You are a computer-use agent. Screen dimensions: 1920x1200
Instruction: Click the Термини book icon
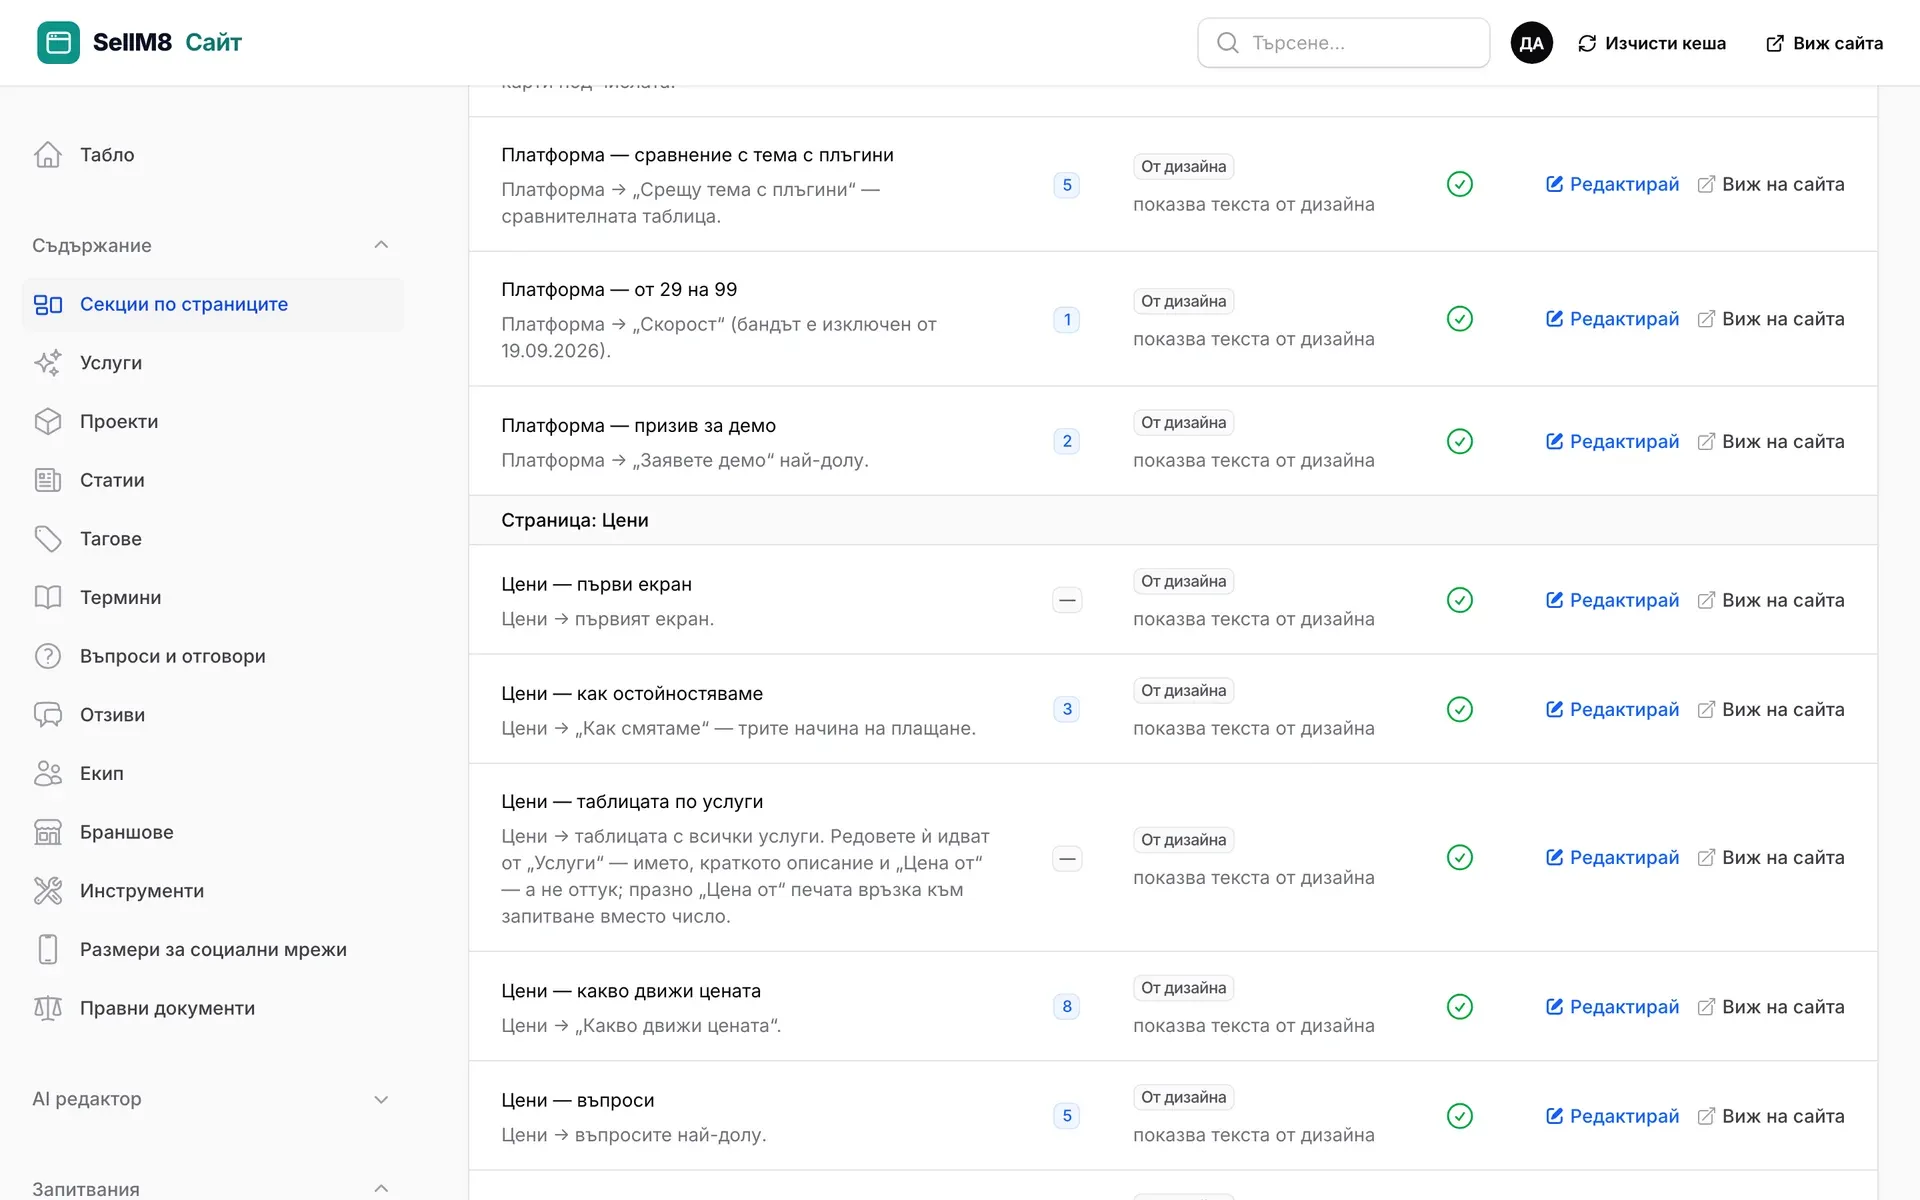coord(48,598)
